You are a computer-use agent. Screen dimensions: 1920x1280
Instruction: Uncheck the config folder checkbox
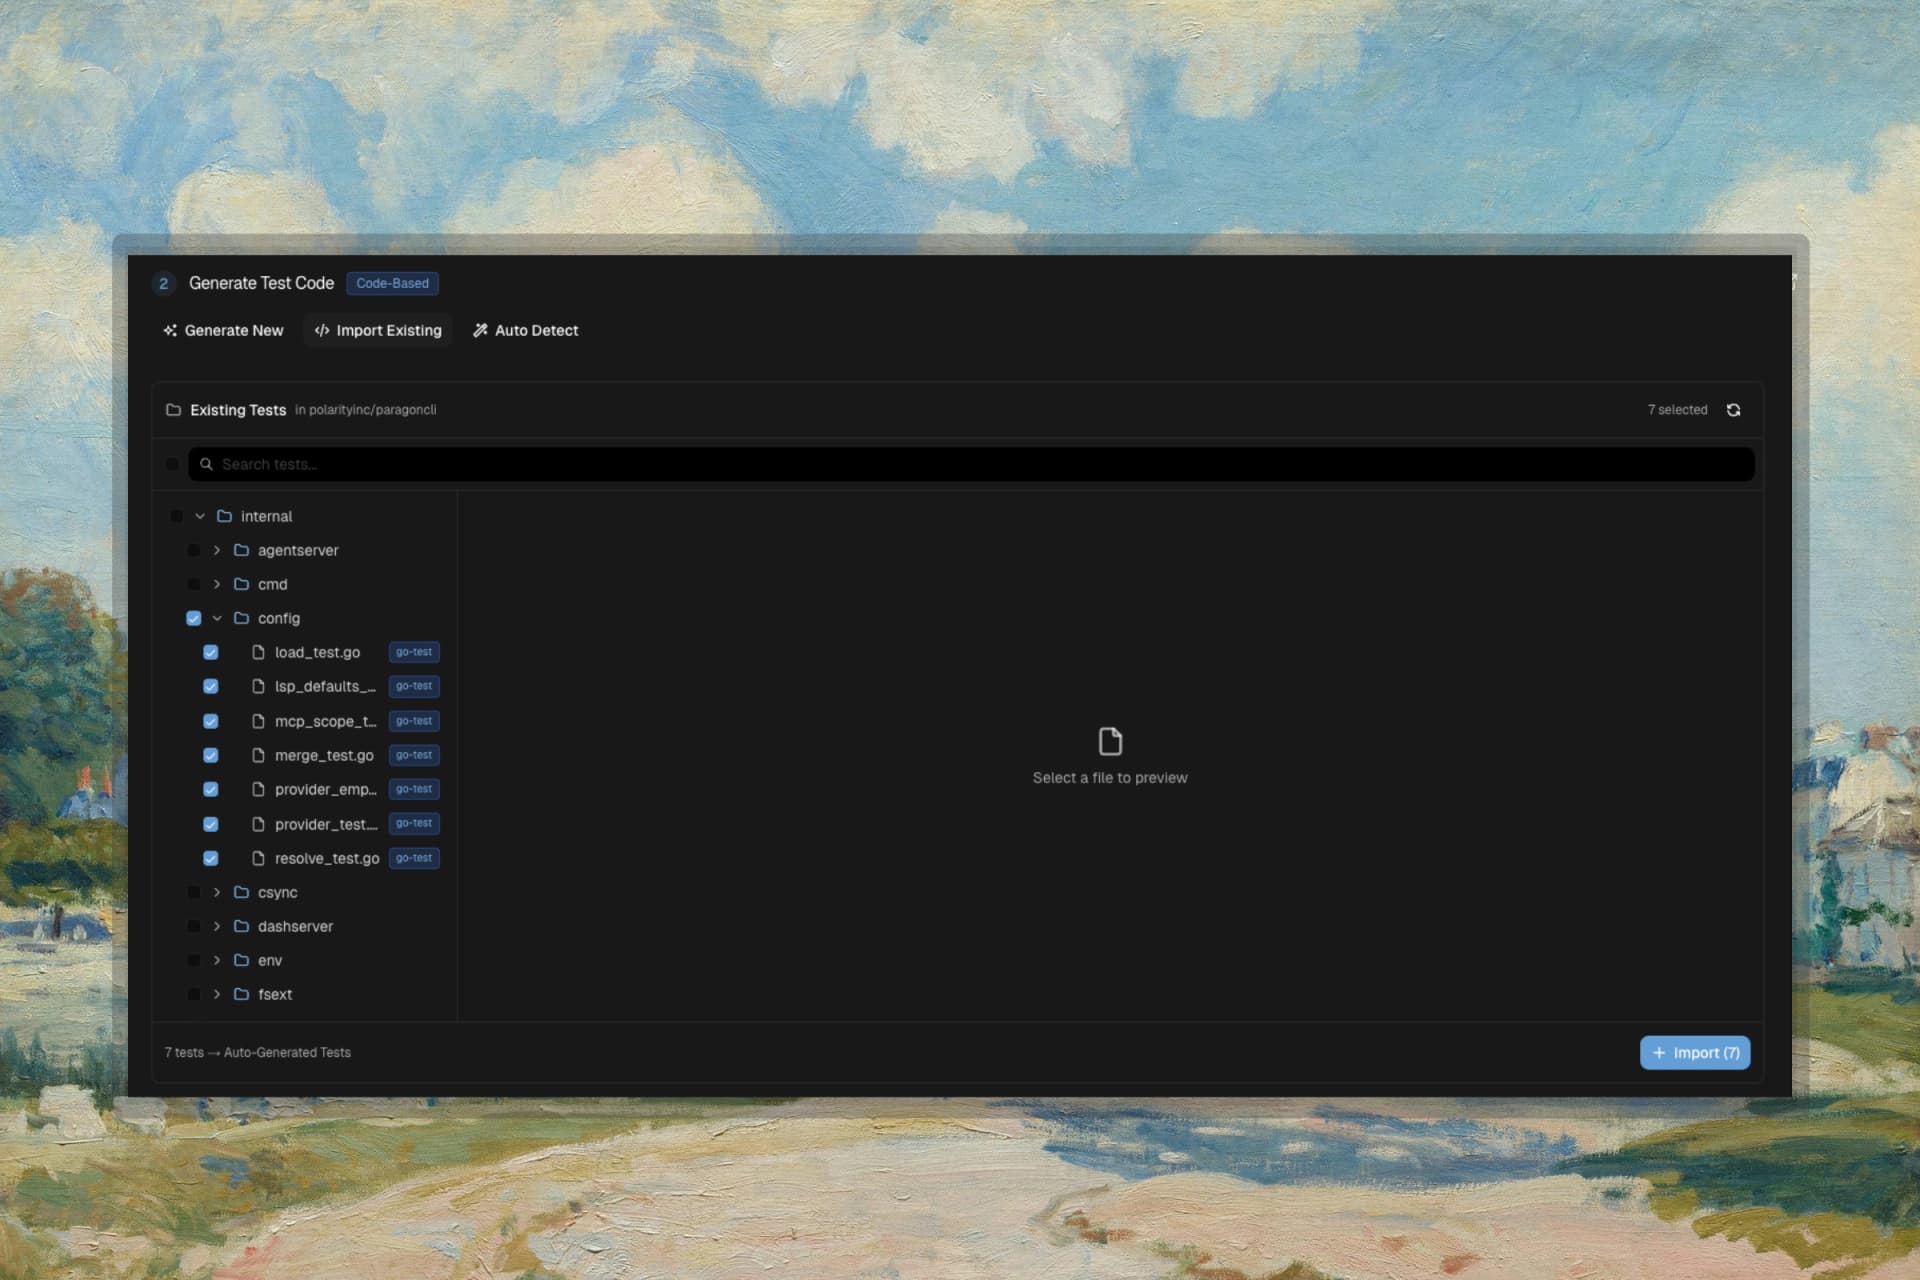click(x=194, y=618)
